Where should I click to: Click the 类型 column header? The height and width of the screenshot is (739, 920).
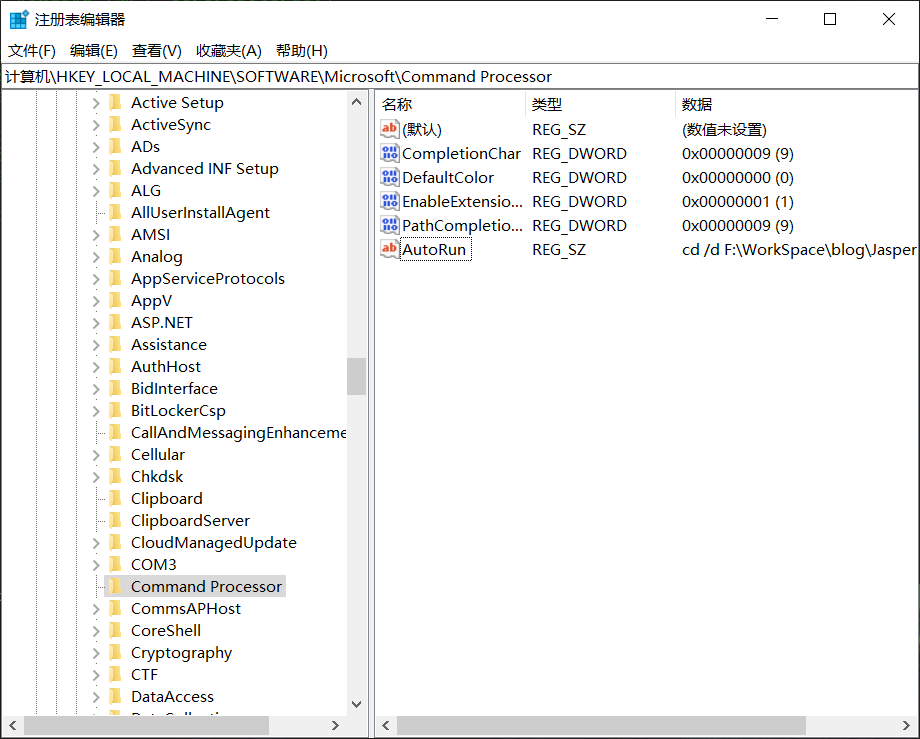pyautogui.click(x=547, y=104)
